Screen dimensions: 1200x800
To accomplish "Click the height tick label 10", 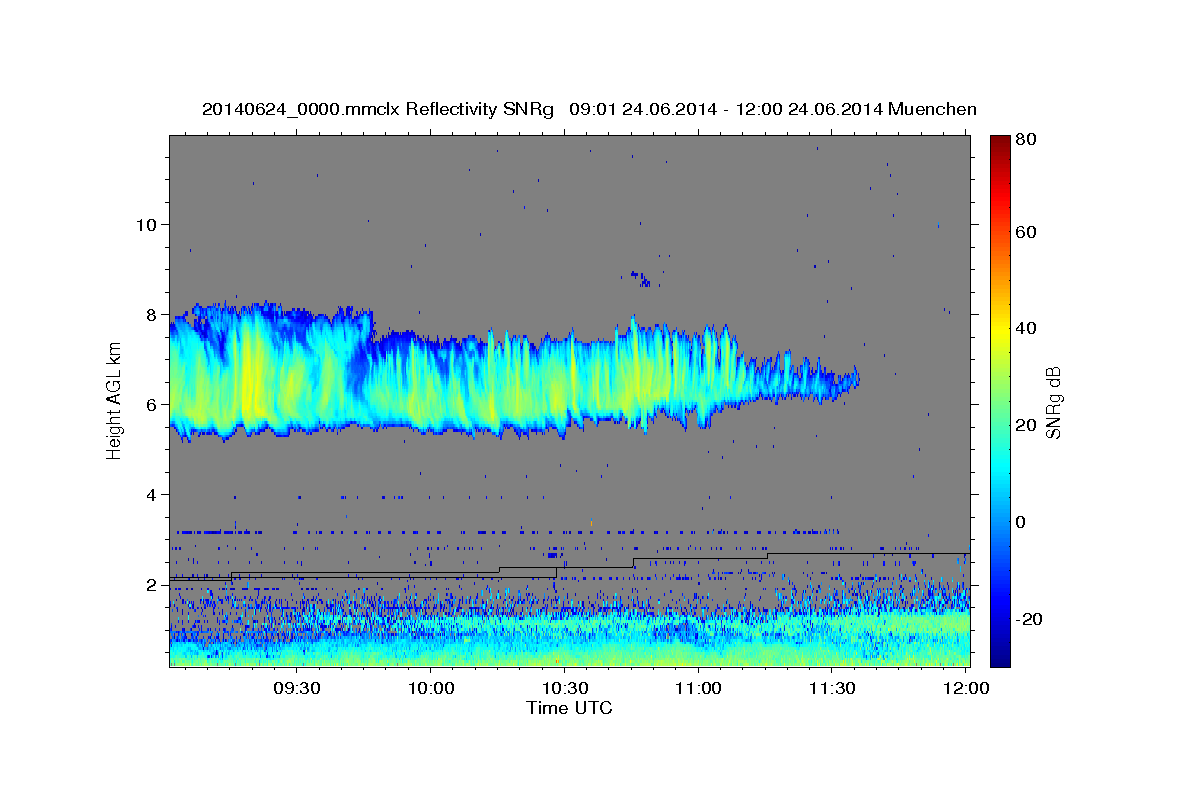I will (145, 224).
